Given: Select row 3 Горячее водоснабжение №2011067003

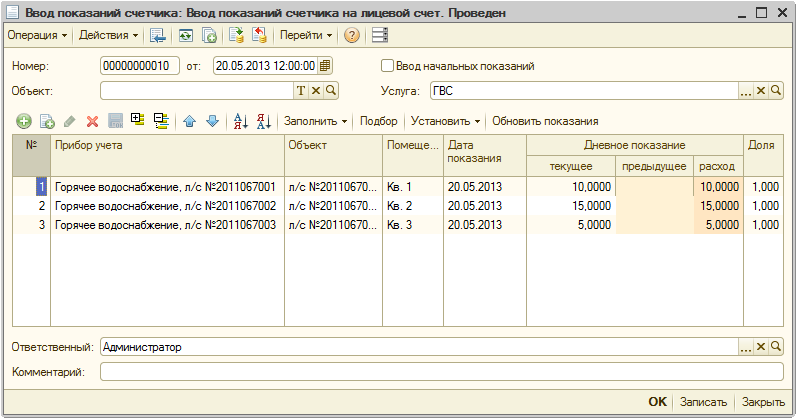Looking at the screenshot, I should pyautogui.click(x=398, y=224).
